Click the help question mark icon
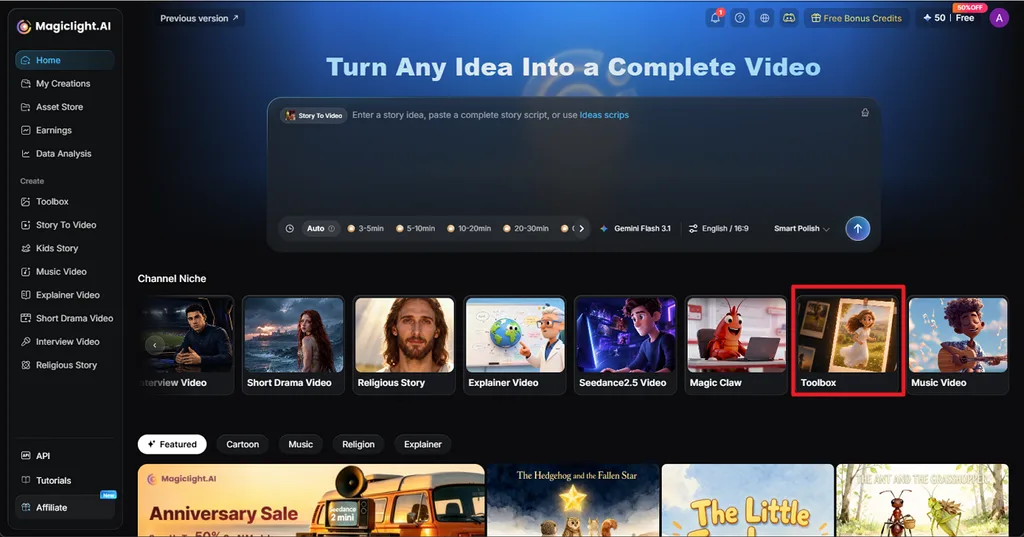Viewport: 1024px width, 537px height. coord(739,18)
